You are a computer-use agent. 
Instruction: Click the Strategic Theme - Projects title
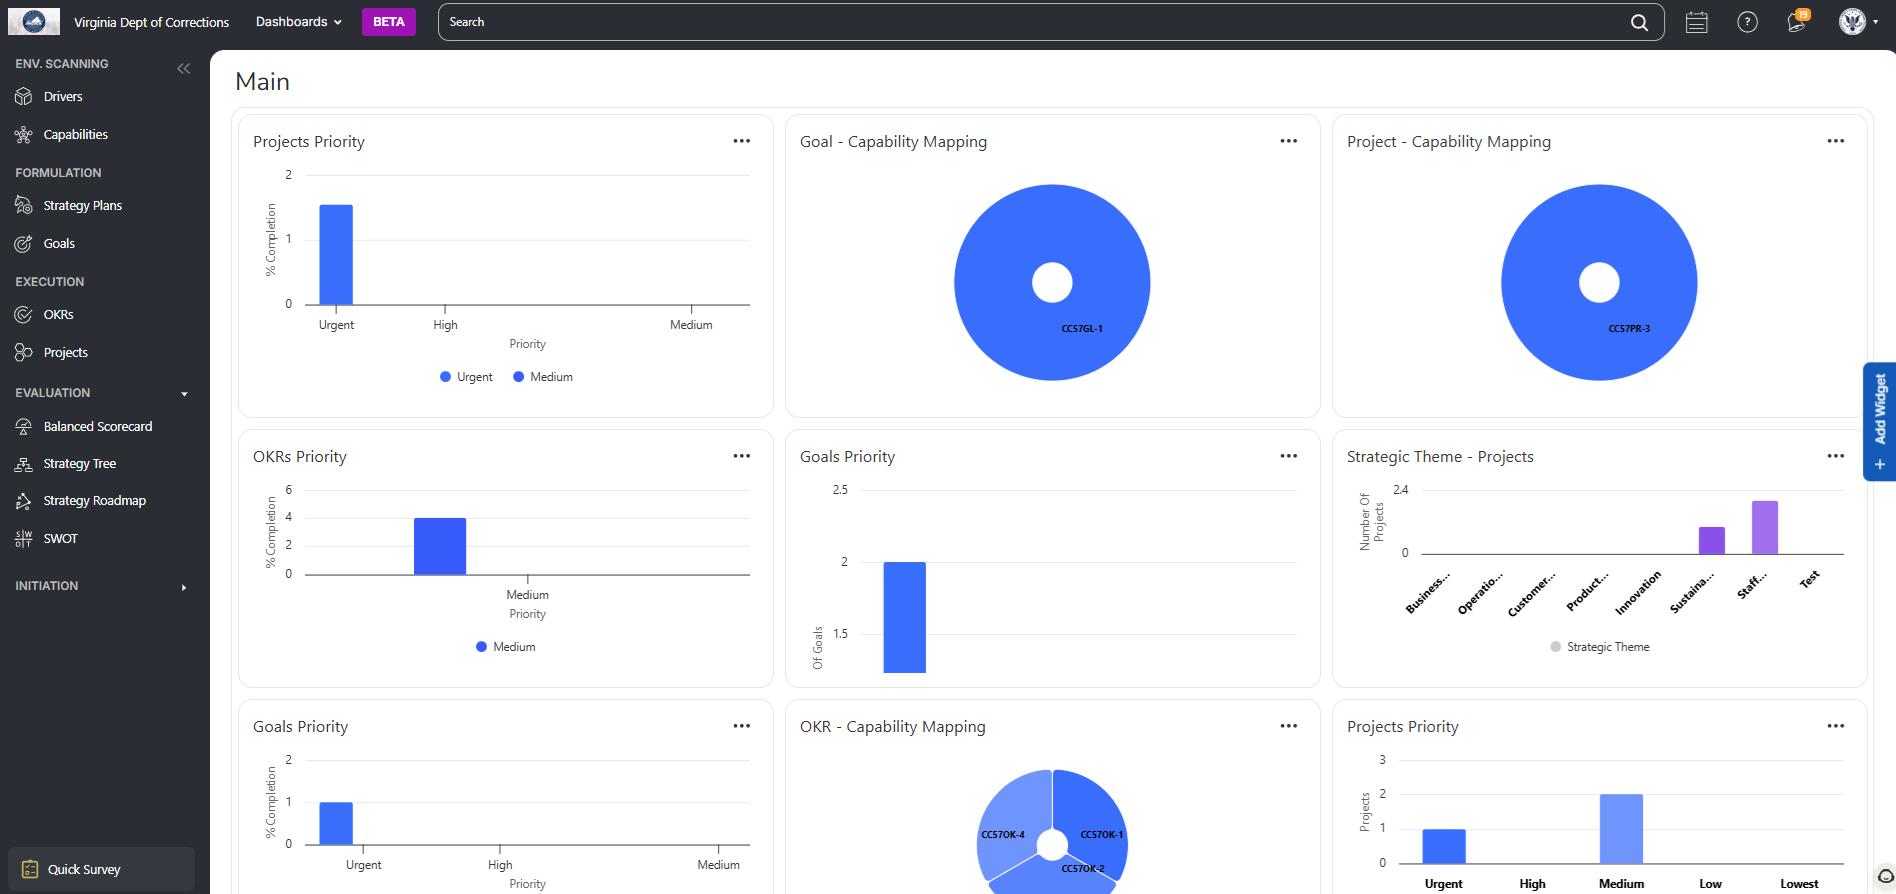[x=1440, y=457]
